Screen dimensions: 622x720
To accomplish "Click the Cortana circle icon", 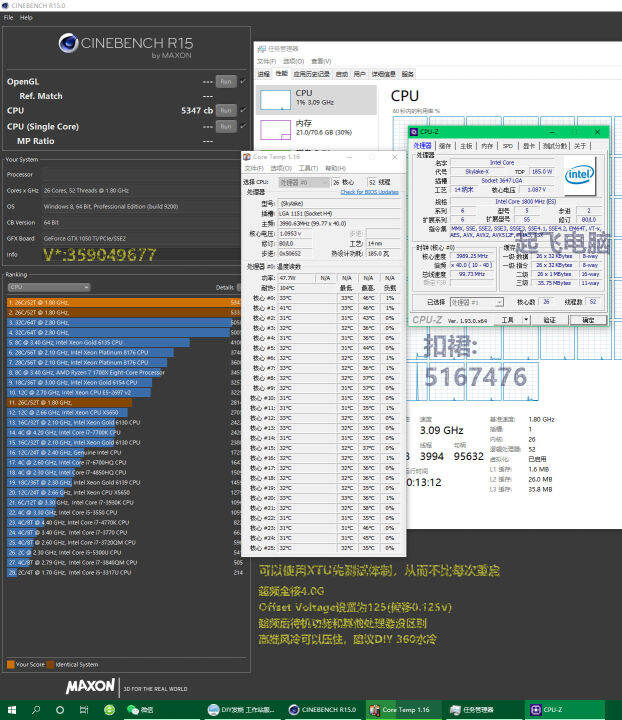I will coord(60,709).
